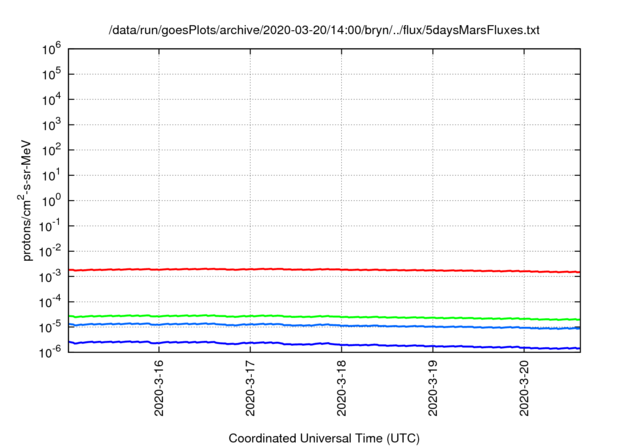
Task: Click the 10^6 y-axis tick label
Action: pyautogui.click(x=51, y=49)
